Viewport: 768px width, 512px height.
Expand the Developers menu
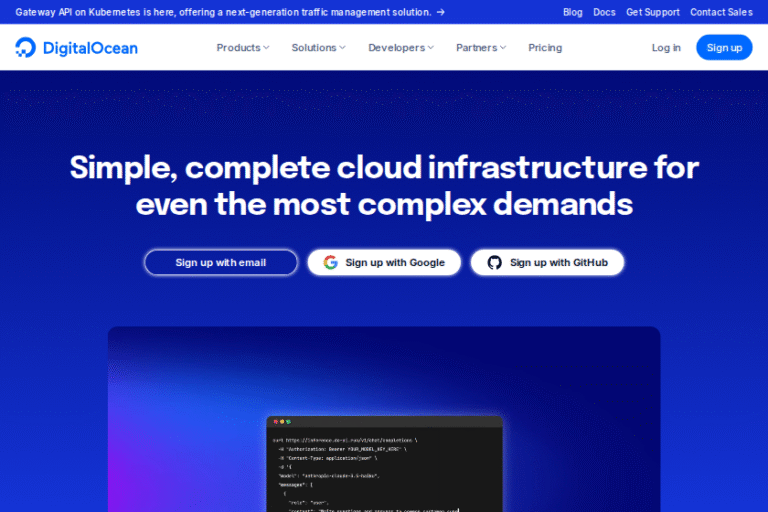(x=401, y=48)
